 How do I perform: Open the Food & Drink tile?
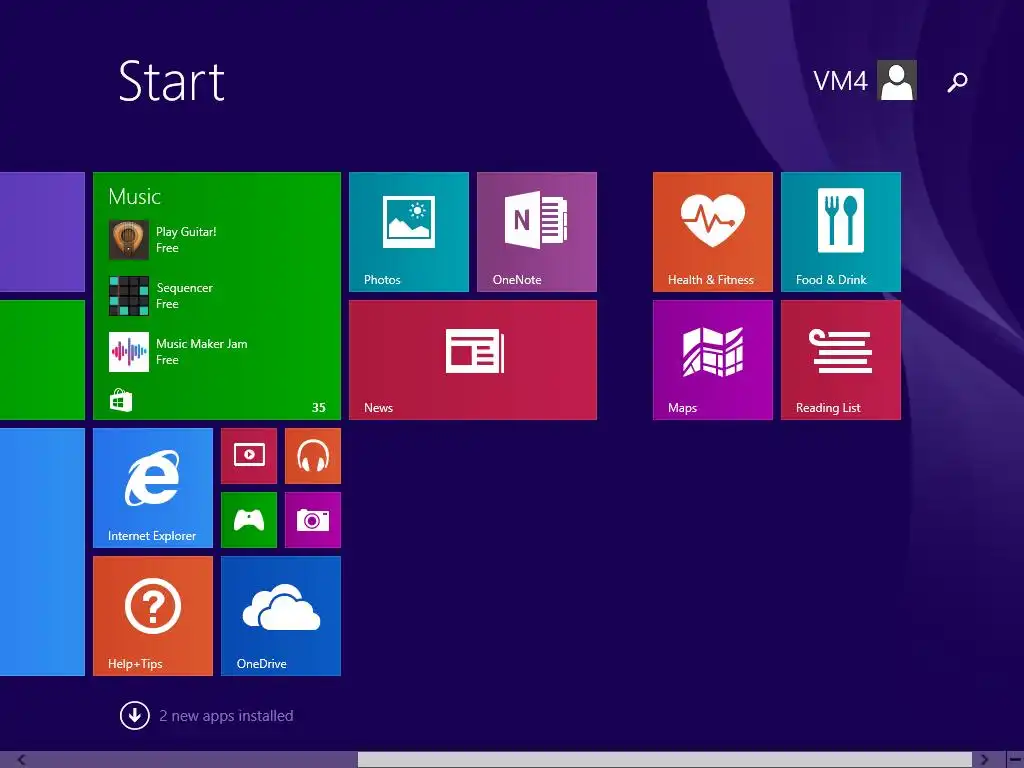tap(840, 232)
